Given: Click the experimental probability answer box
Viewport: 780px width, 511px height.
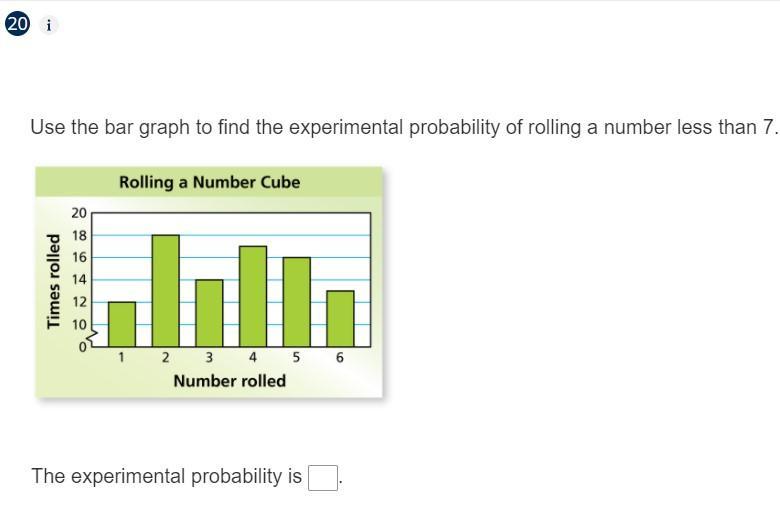Looking at the screenshot, I should (323, 478).
